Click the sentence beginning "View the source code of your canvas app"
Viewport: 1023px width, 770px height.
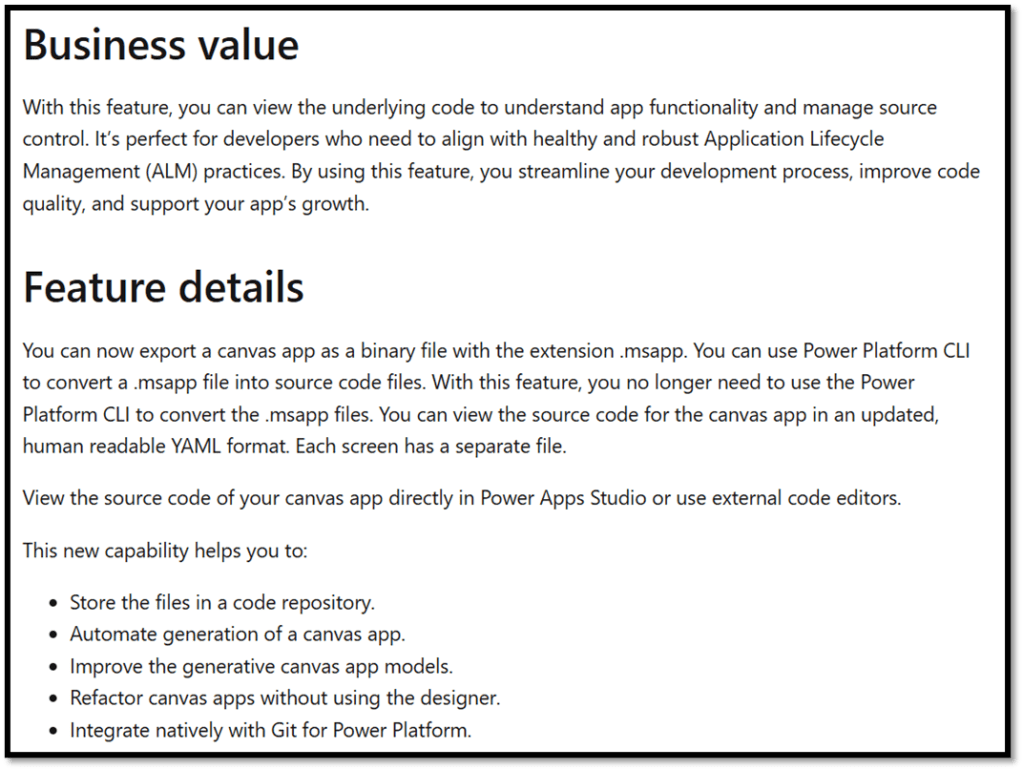tap(461, 497)
